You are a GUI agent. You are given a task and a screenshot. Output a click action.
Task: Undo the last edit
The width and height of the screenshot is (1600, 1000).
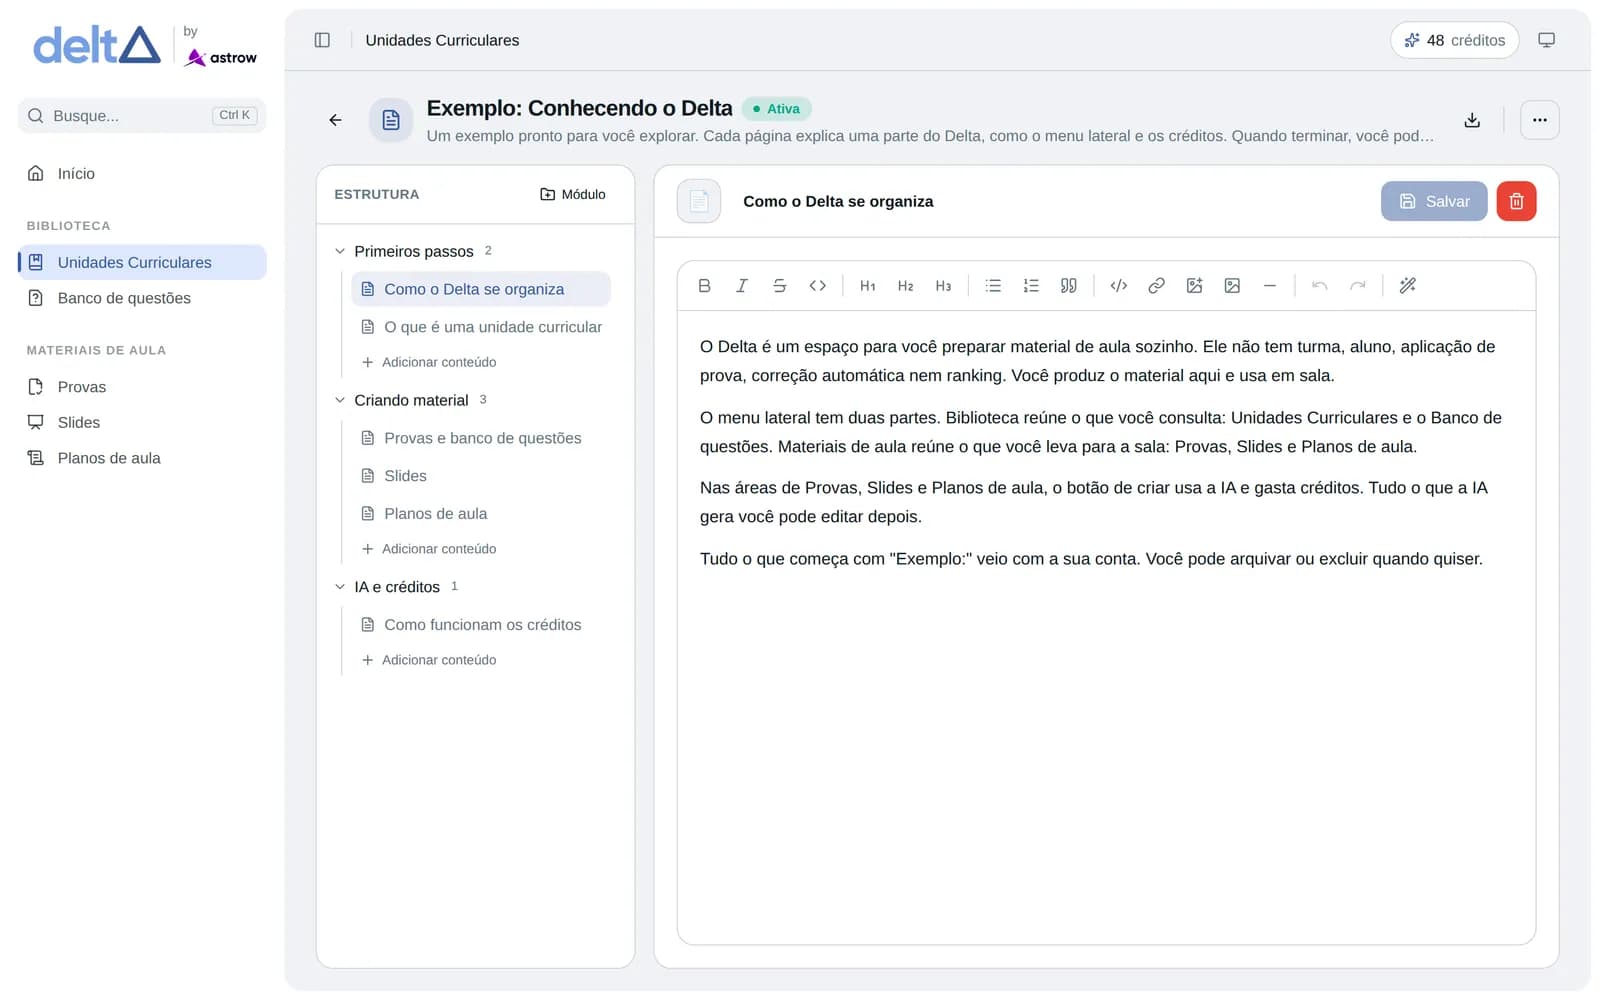tap(1320, 286)
